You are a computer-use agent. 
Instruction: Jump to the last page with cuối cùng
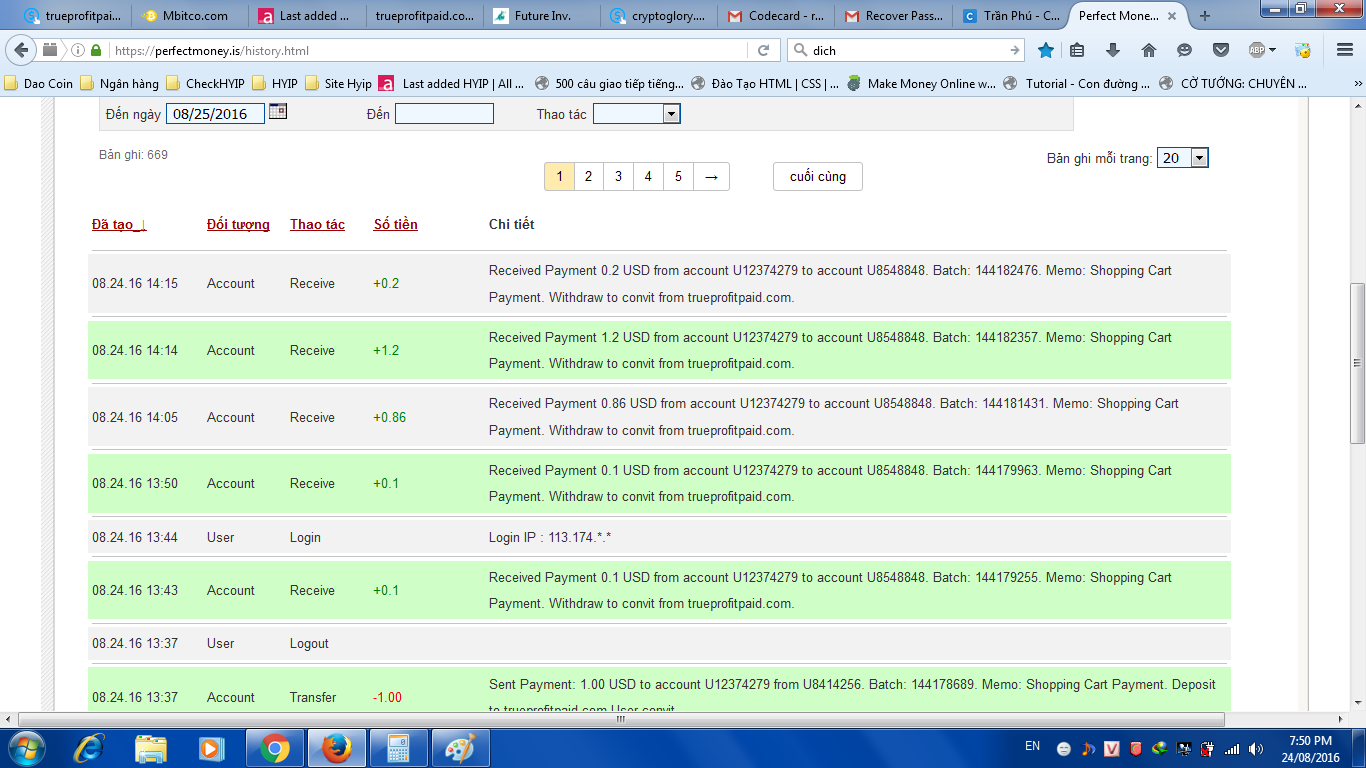coord(818,177)
